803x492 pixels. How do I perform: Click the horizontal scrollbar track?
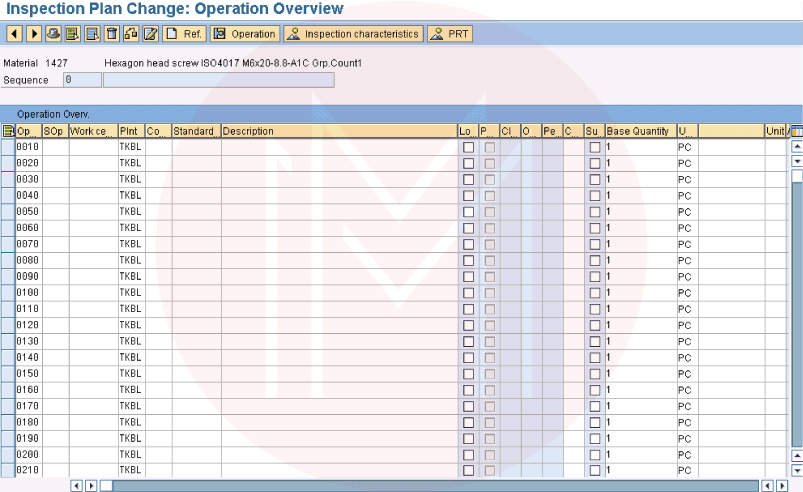(x=435, y=485)
